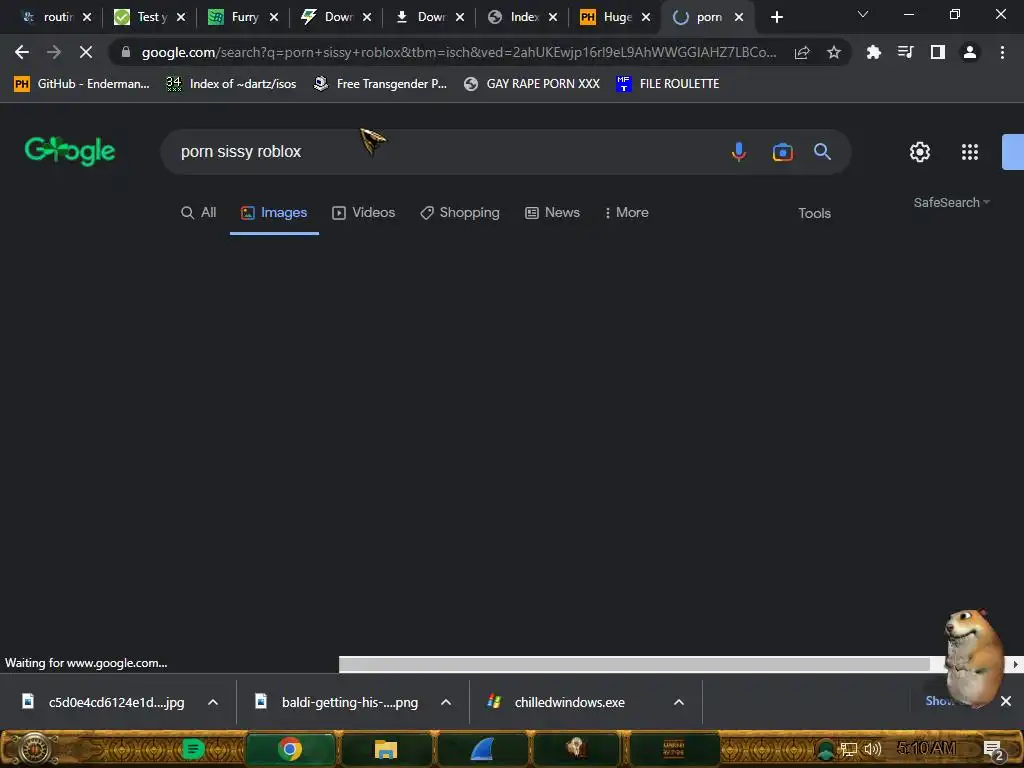Open Chrome's three-dot menu
Image resolution: width=1024 pixels, height=768 pixels.
[1002, 52]
